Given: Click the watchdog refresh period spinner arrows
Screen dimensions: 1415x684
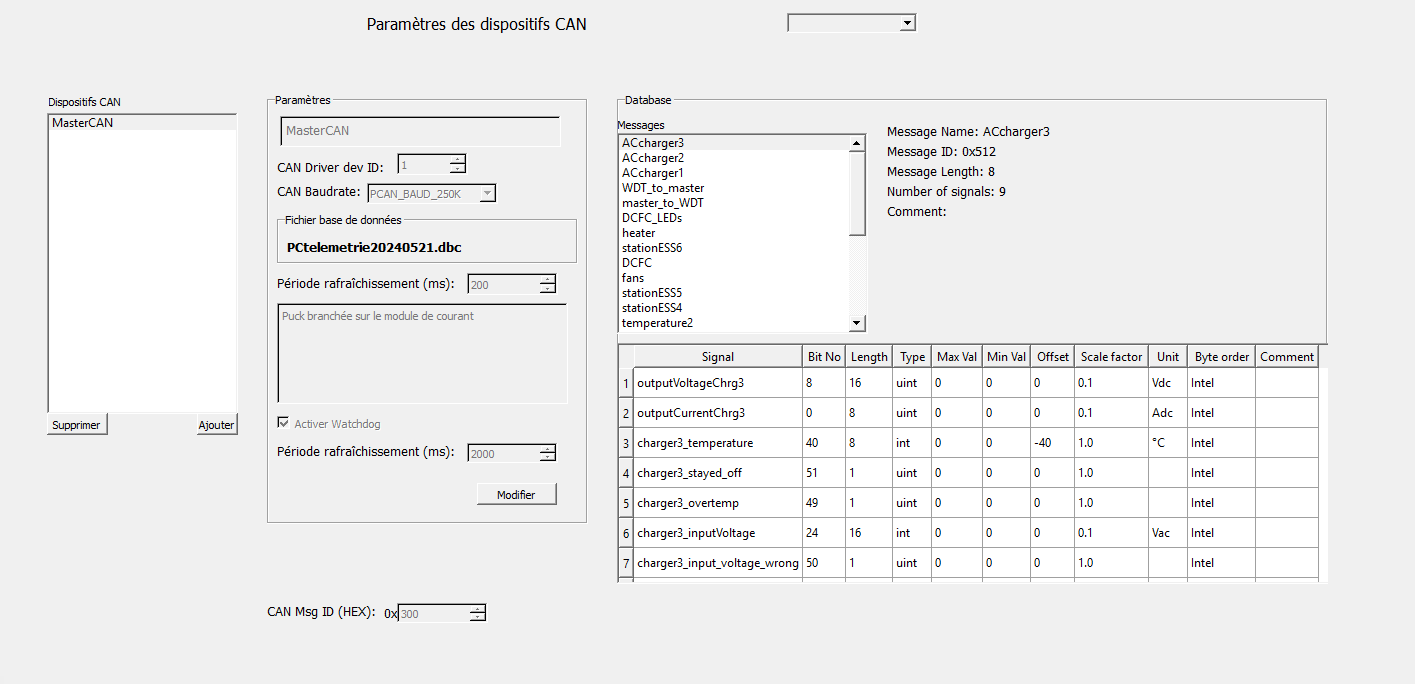Looking at the screenshot, I should [547, 453].
